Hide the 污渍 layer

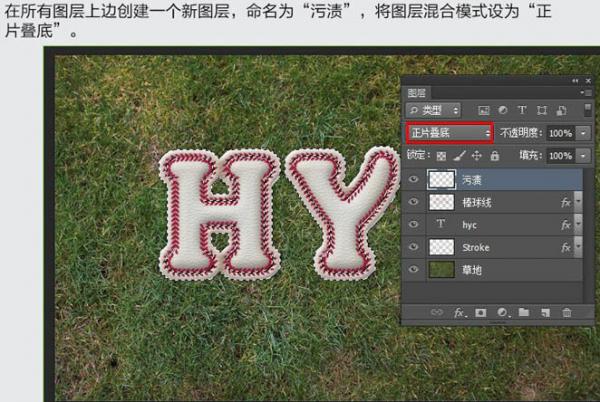(x=414, y=180)
